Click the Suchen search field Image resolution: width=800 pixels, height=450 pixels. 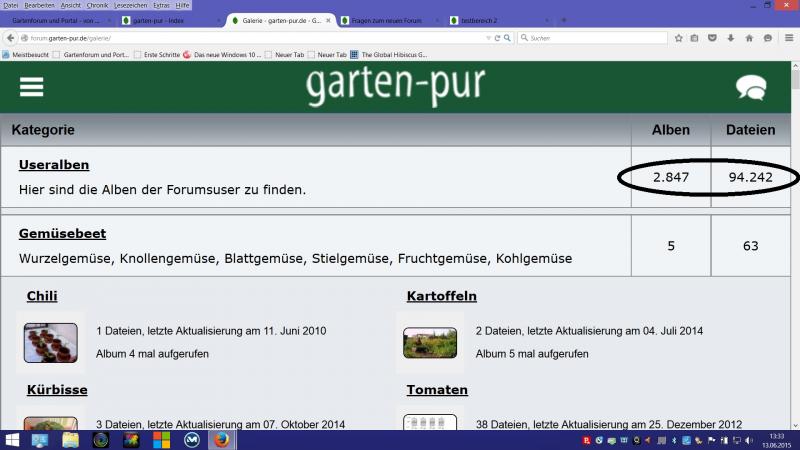pyautogui.click(x=590, y=38)
